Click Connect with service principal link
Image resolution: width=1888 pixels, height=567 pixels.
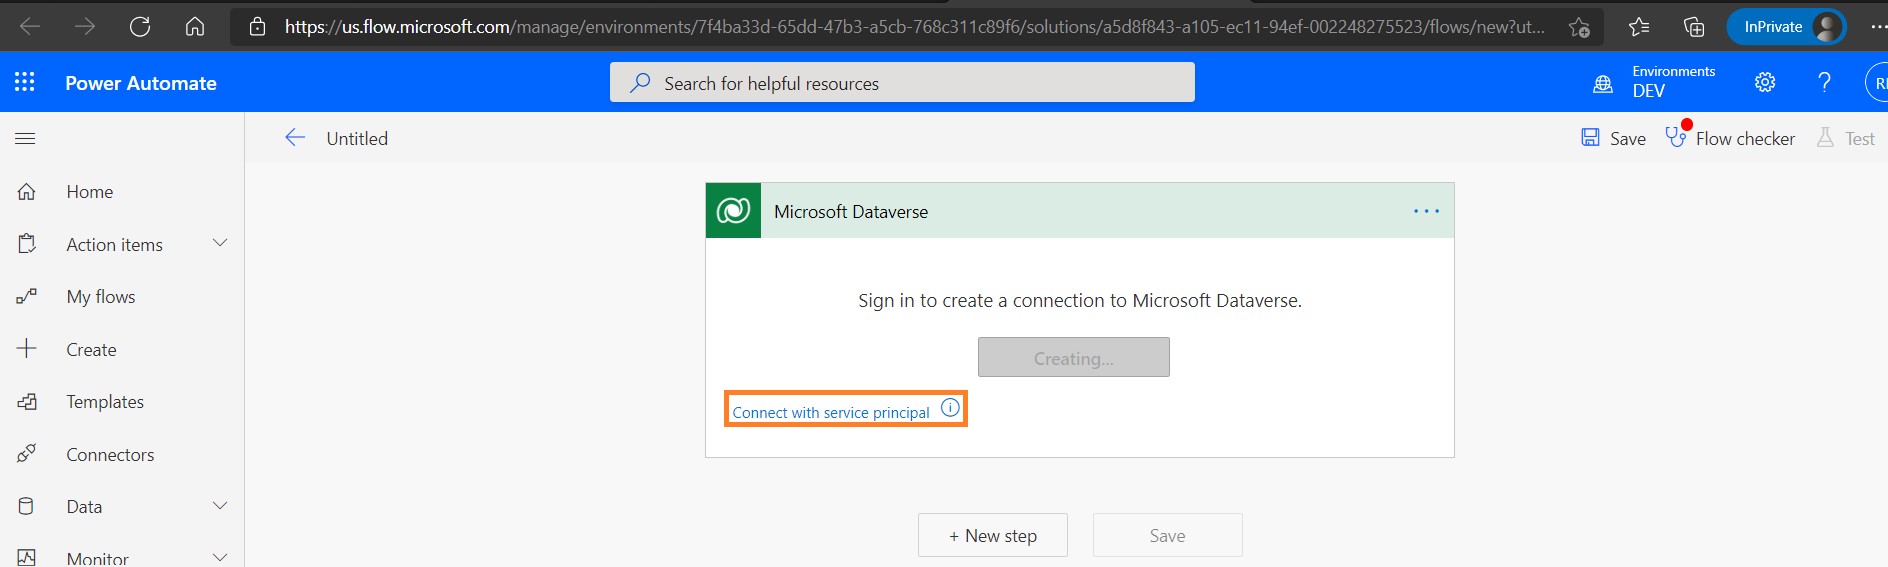[831, 412]
